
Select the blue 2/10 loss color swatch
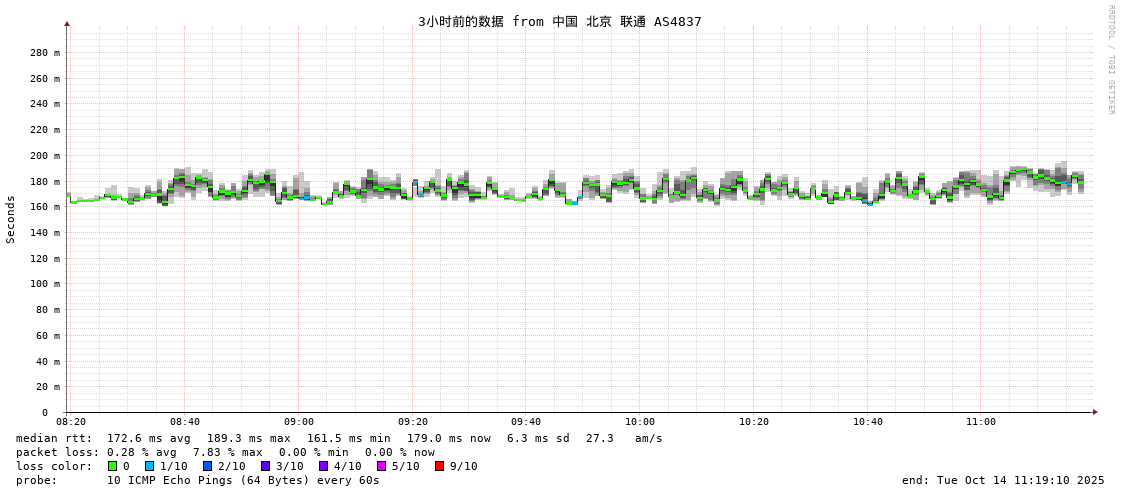pyautogui.click(x=208, y=466)
